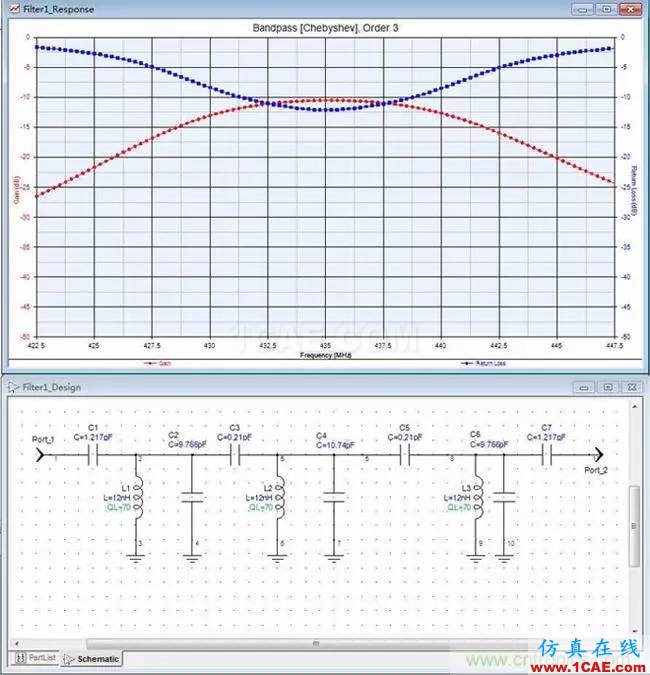
Task: Click the vertical scrollbar thumb in Design
Action: [634, 526]
